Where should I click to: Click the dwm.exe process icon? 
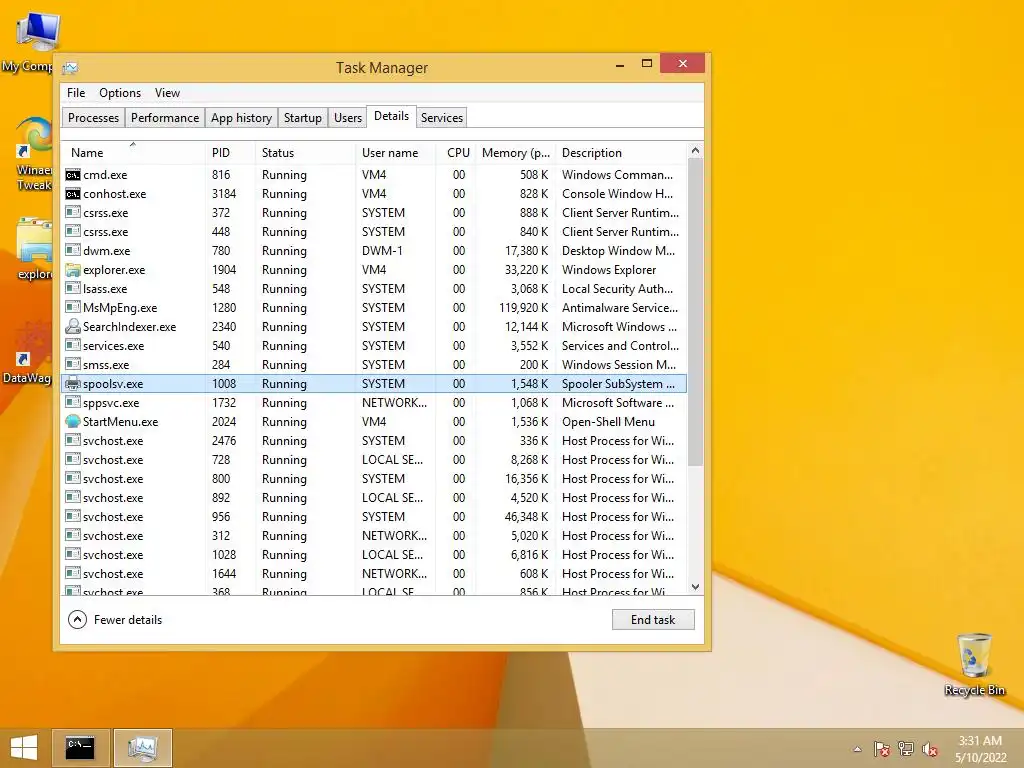[72, 251]
